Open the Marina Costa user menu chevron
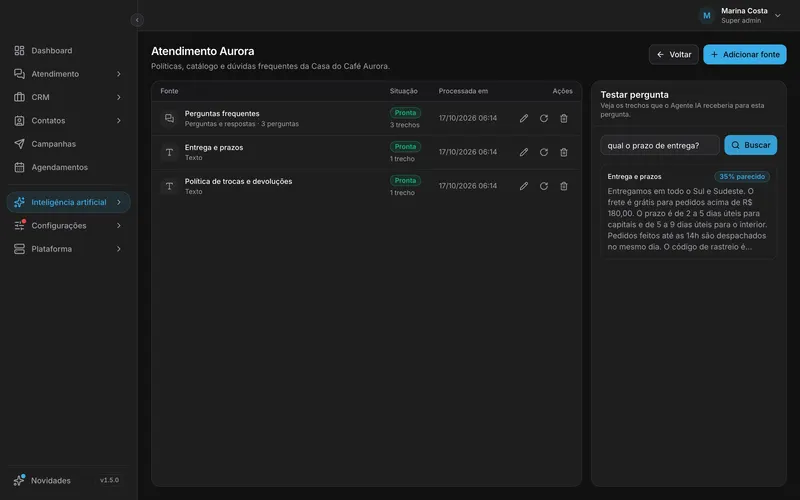The image size is (800, 500). 778,15
